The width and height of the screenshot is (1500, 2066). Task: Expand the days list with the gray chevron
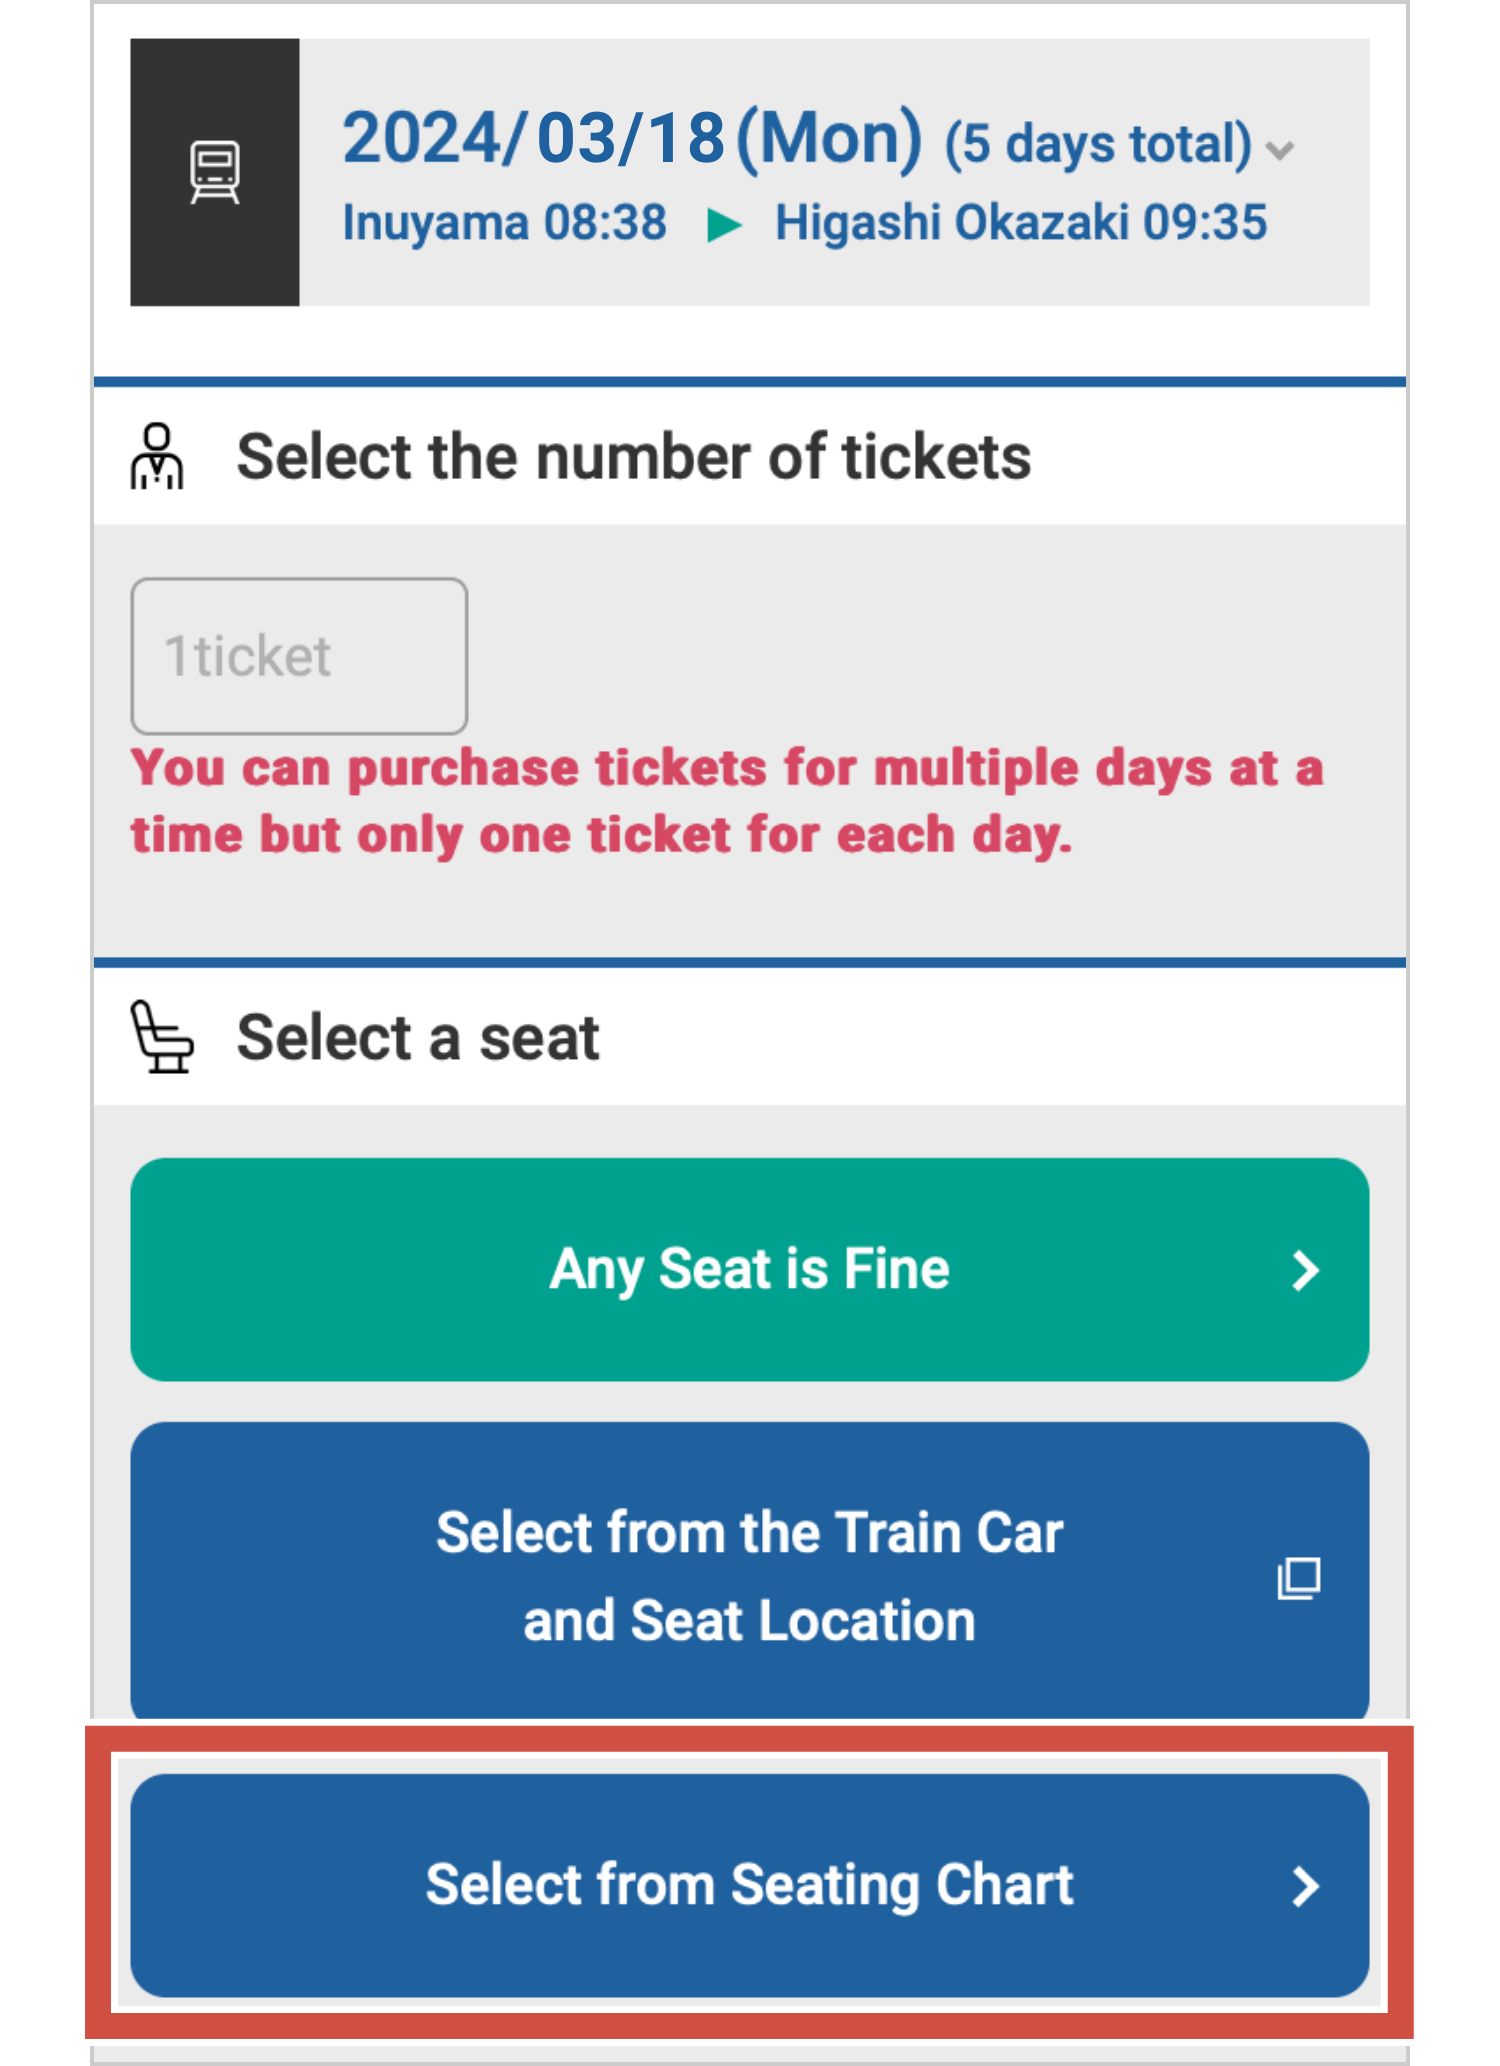coord(1280,150)
